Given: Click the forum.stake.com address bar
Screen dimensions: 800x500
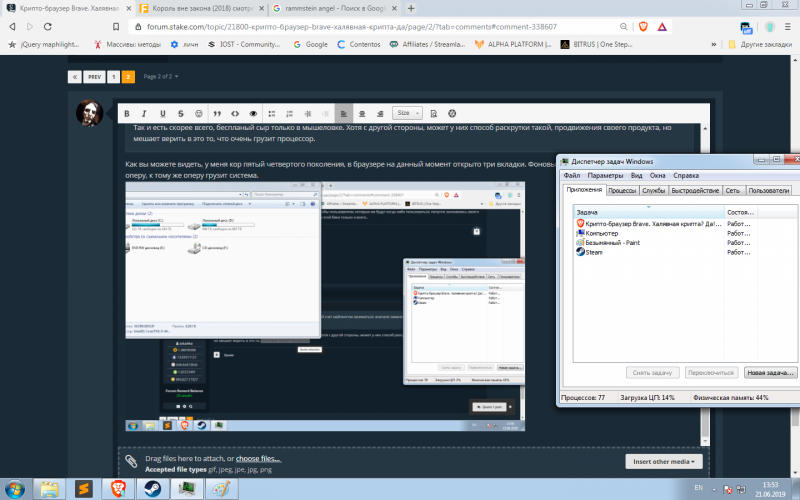Looking at the screenshot, I should pos(352,27).
